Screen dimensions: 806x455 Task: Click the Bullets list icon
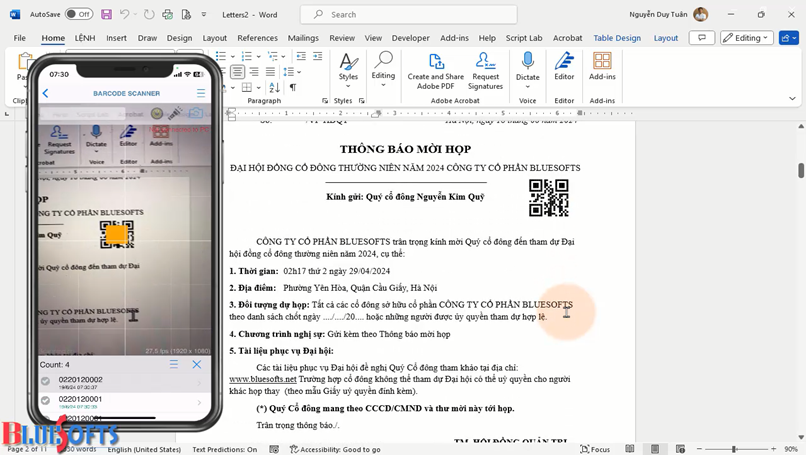pyautogui.click(x=222, y=56)
